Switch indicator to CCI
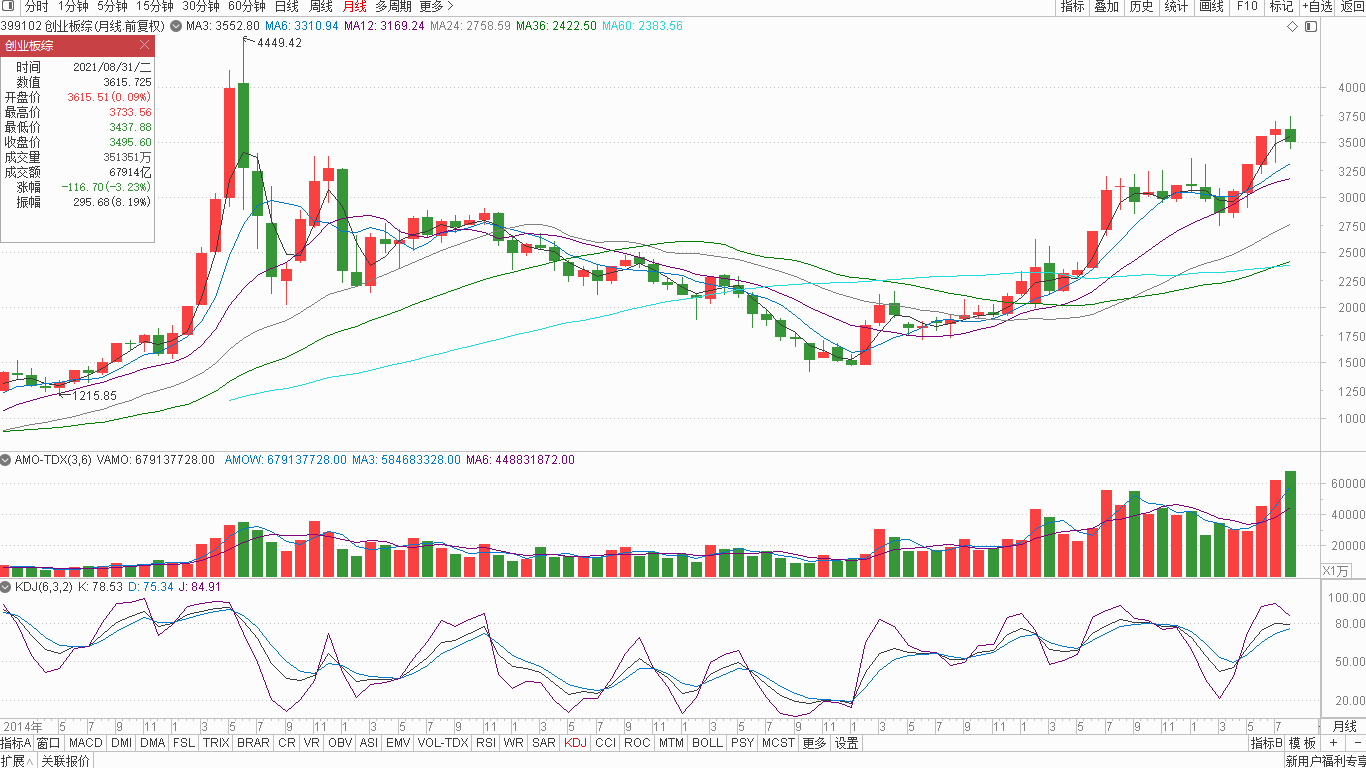The width and height of the screenshot is (1366, 768). (x=605, y=743)
